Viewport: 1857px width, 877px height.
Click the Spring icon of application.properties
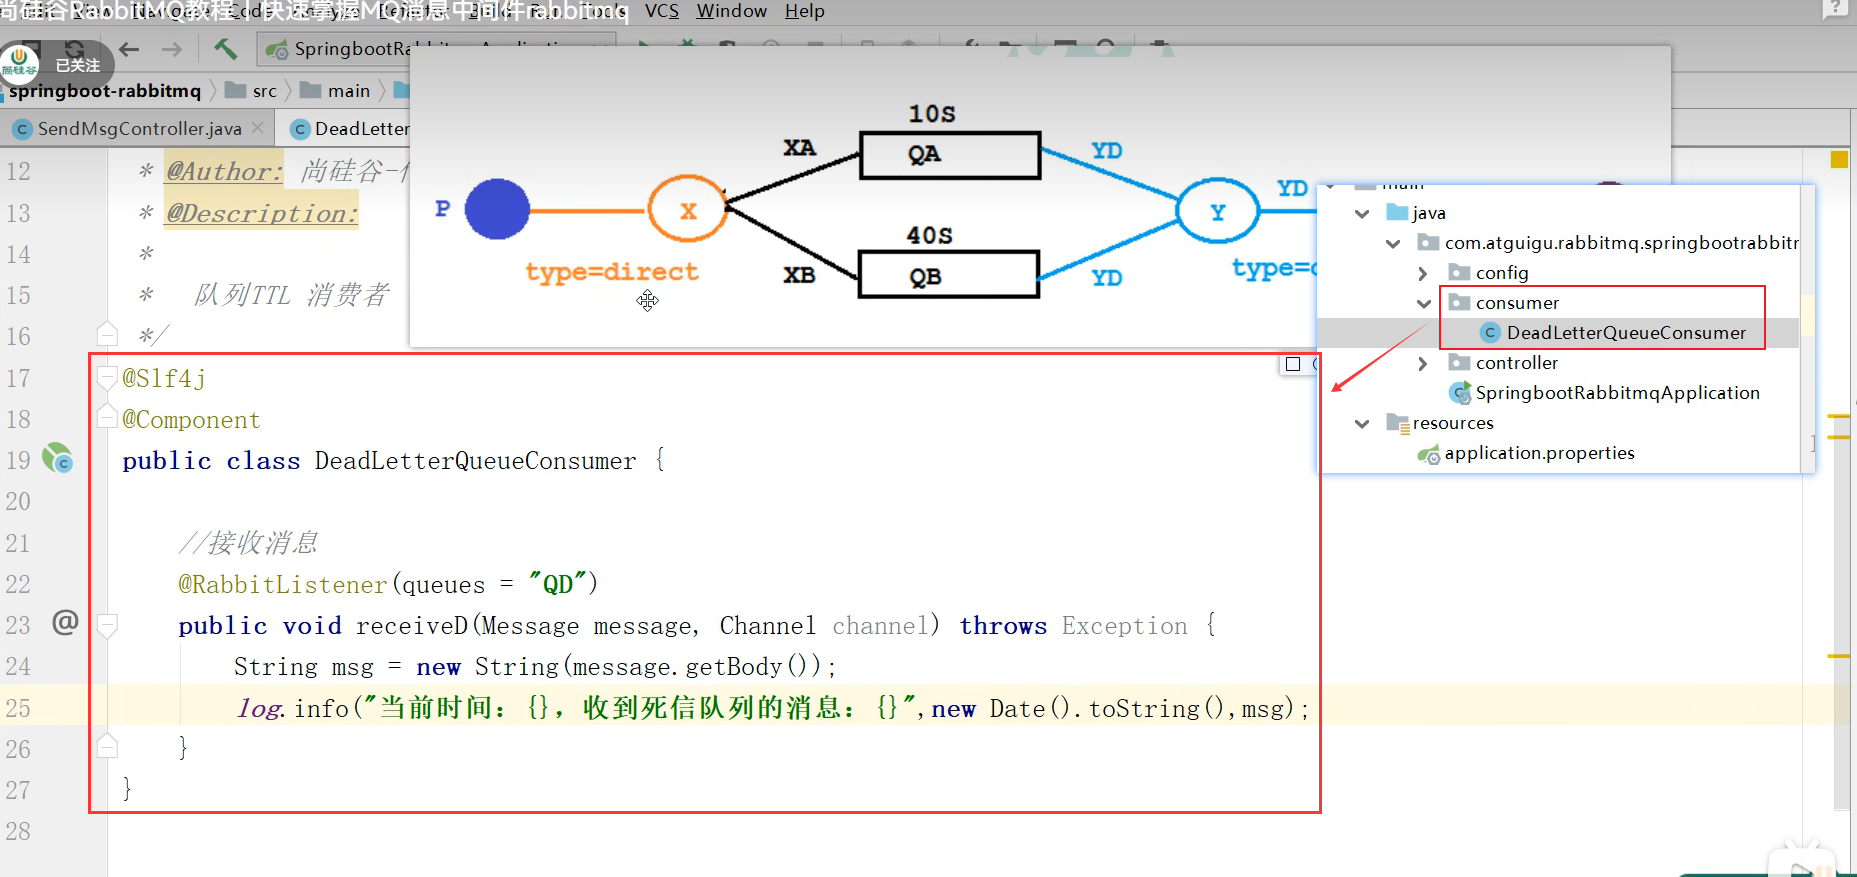pos(1429,454)
